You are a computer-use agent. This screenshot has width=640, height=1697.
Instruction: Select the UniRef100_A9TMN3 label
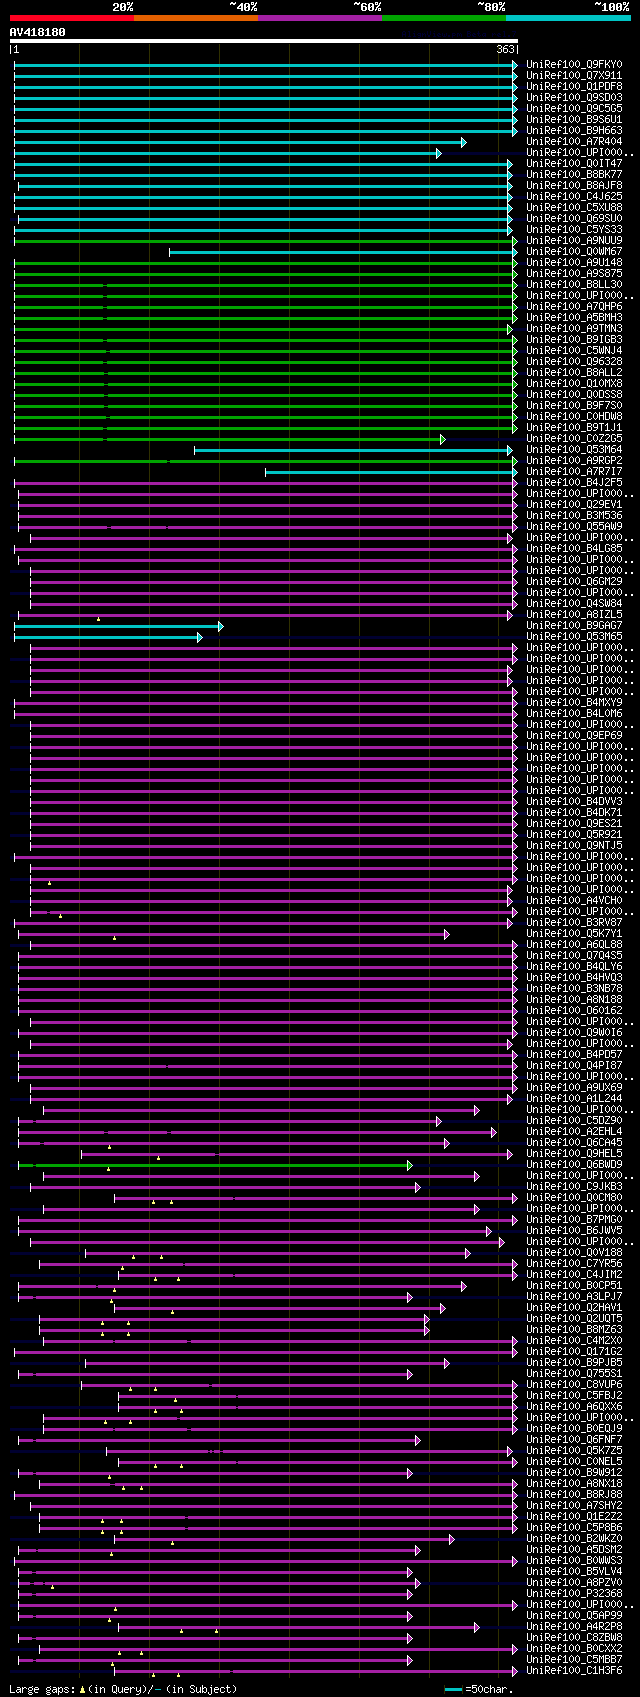click(x=574, y=328)
